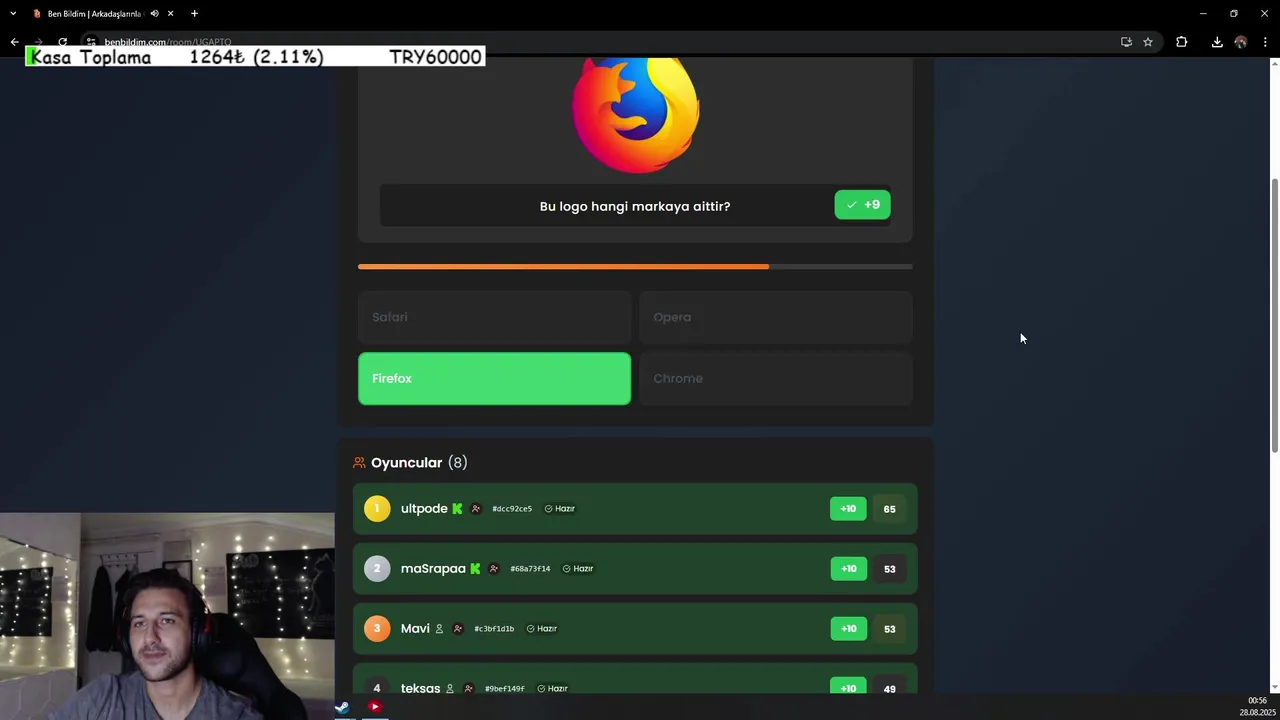Choose the Firefox answer
Viewport: 1280px width, 720px height.
coord(495,379)
